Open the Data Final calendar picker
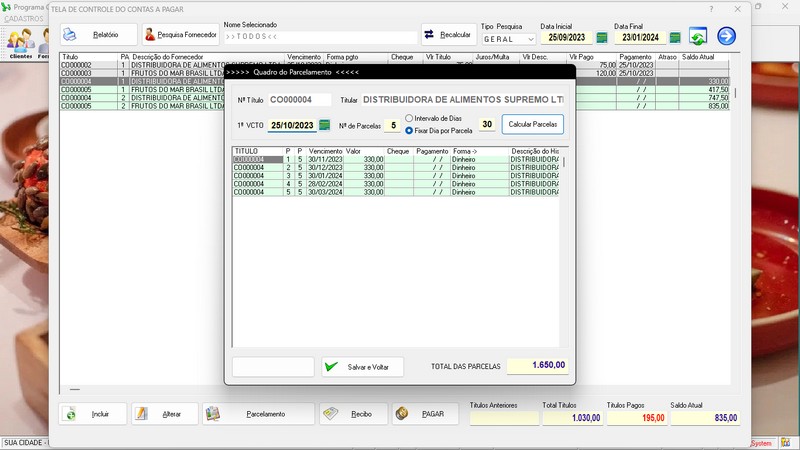 675,38
